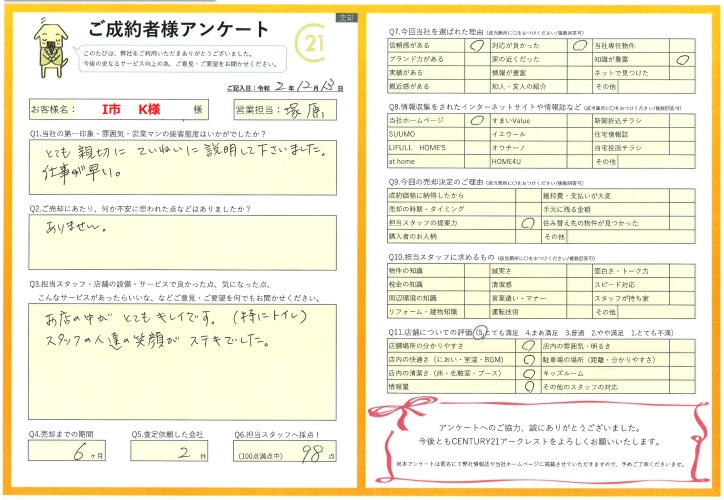Toggle the 知識が豊富 checkbox in Q7
724x500 pixels.
coord(682,58)
